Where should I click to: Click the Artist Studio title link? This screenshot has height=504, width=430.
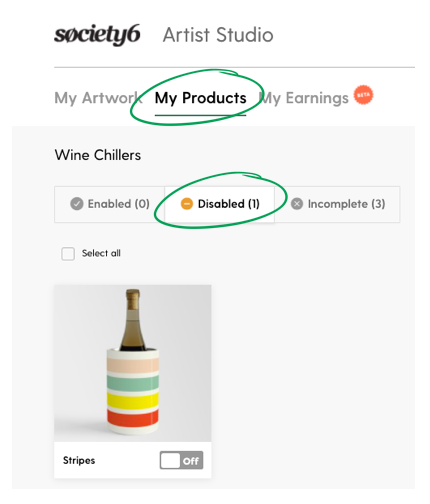pyautogui.click(x=218, y=35)
